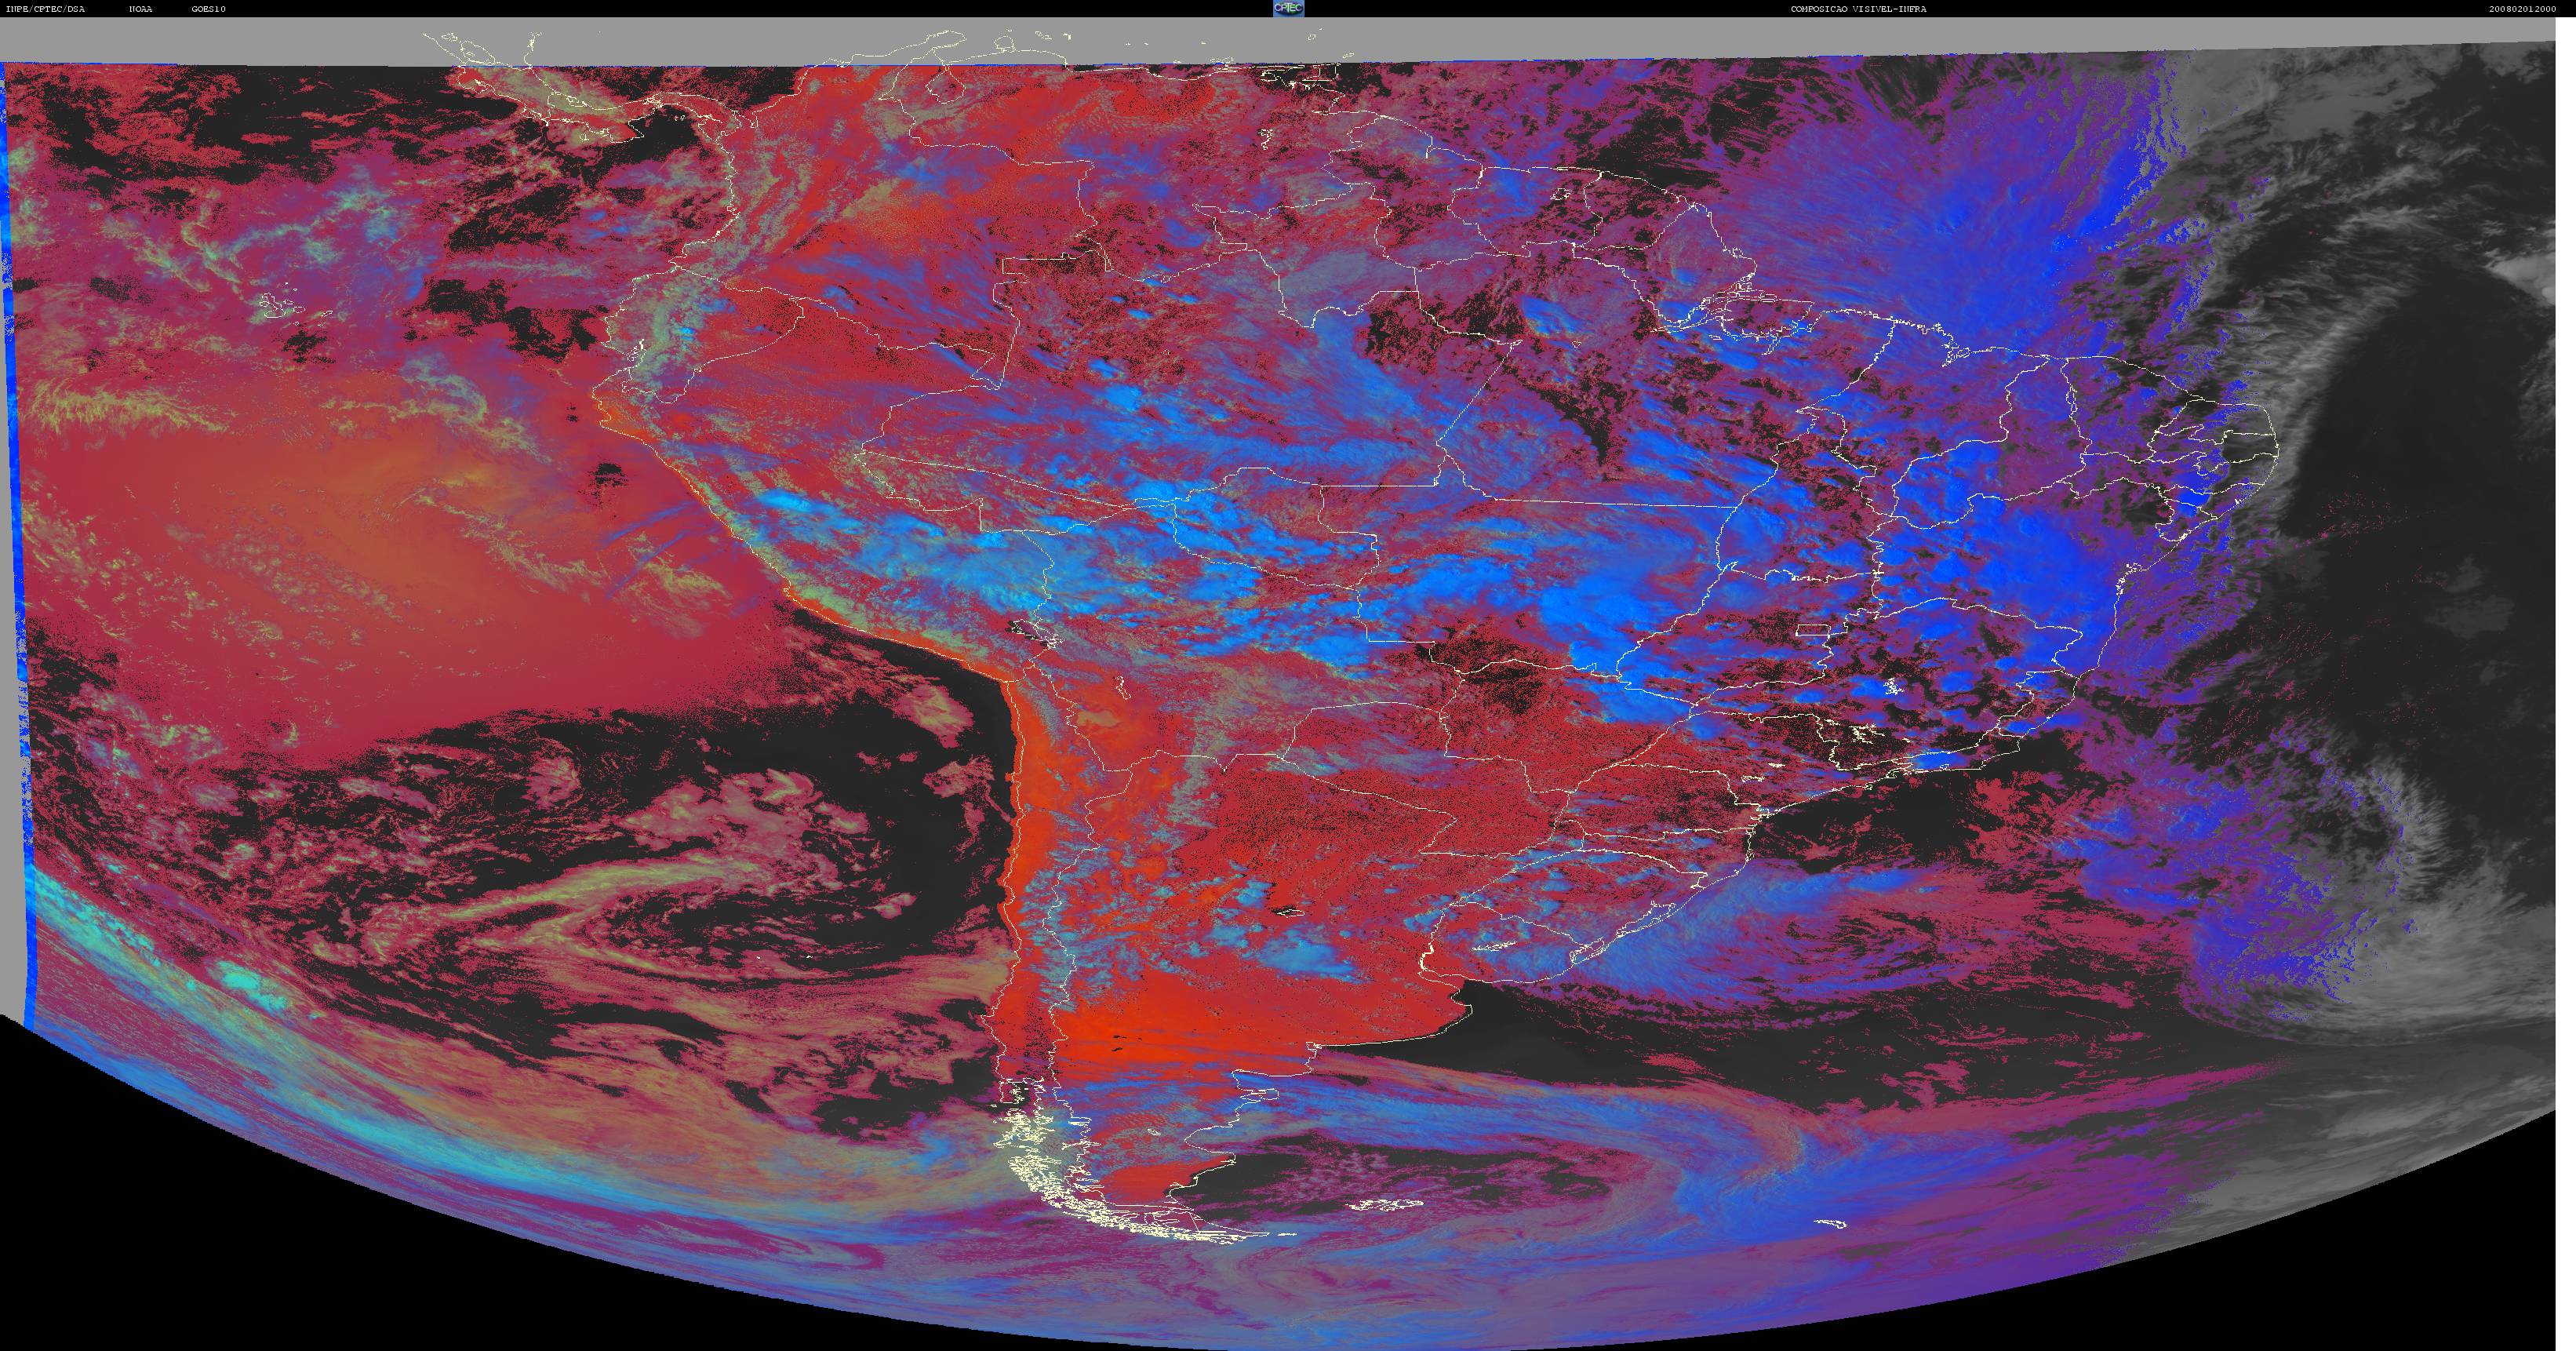Click the INPE/CPTEC/DSA label
The height and width of the screenshot is (1351, 2576).
click(x=46, y=9)
